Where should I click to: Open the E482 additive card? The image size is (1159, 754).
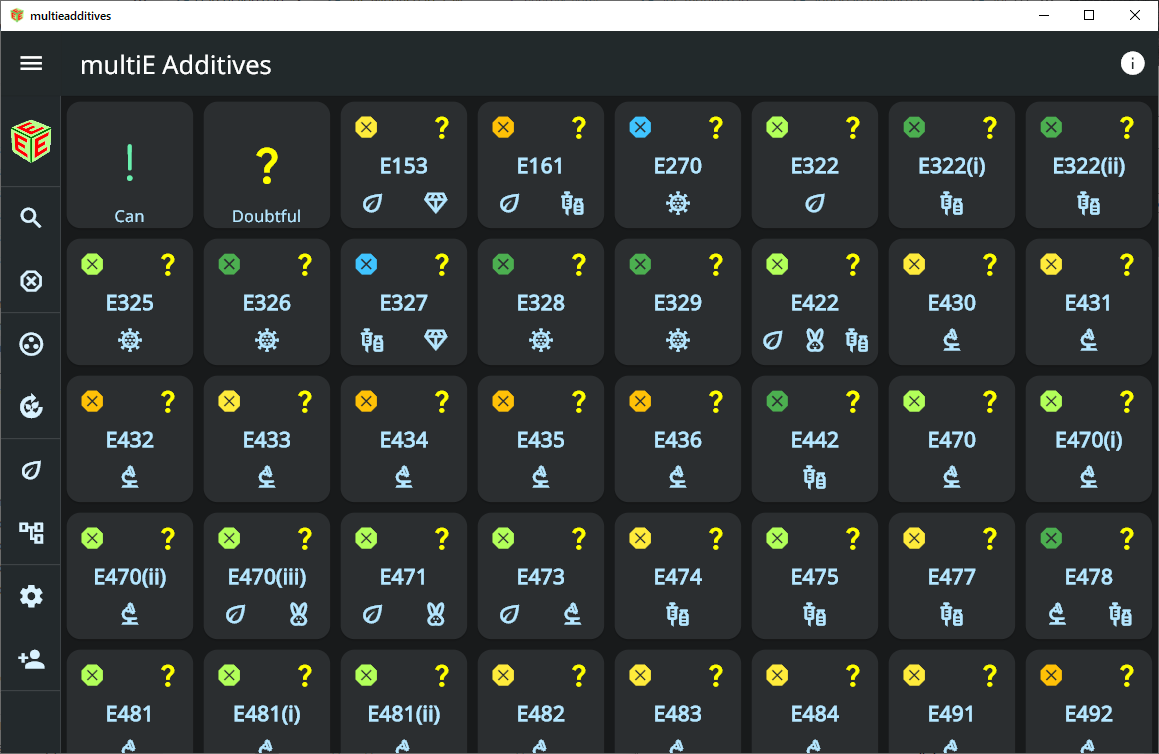click(541, 702)
